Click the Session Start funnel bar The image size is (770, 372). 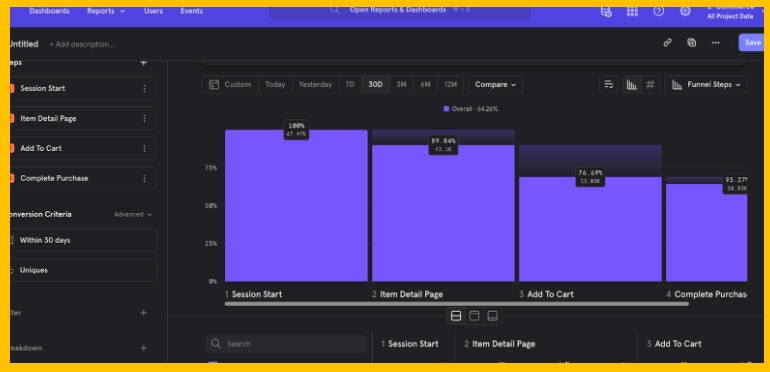pyautogui.click(x=296, y=206)
